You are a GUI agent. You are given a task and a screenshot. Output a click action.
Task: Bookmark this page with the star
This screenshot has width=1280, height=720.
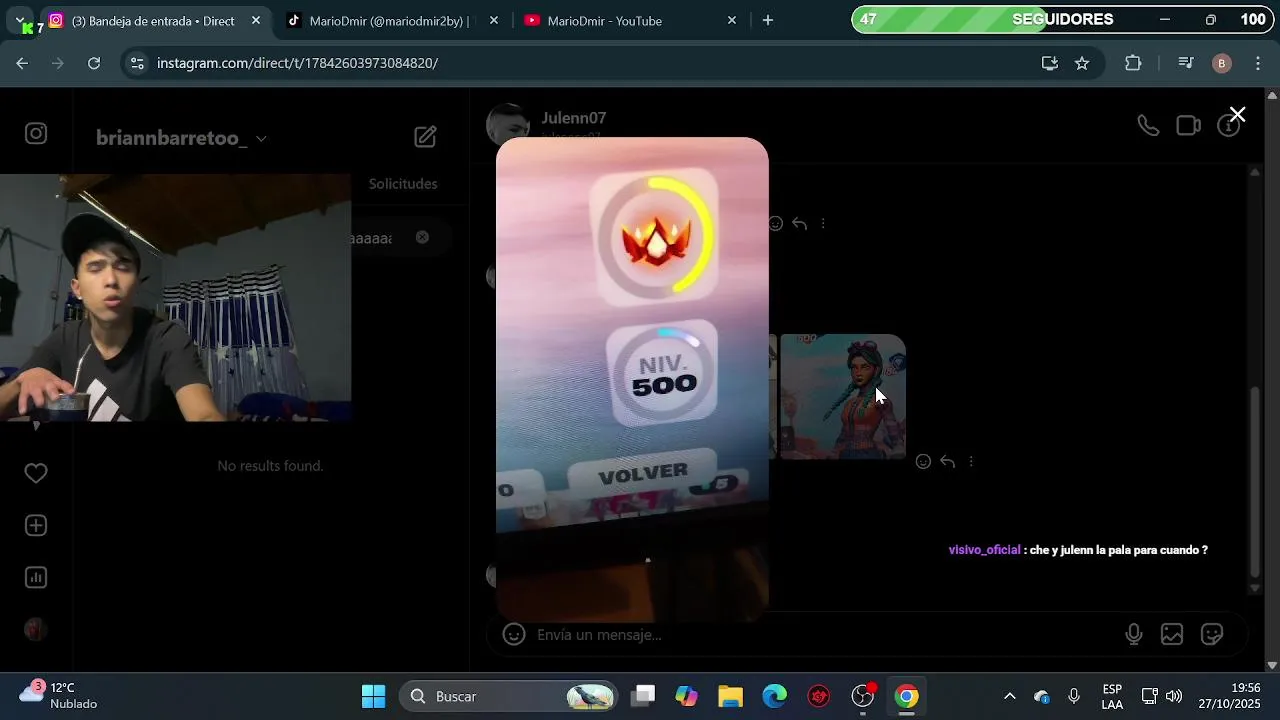coord(1082,63)
